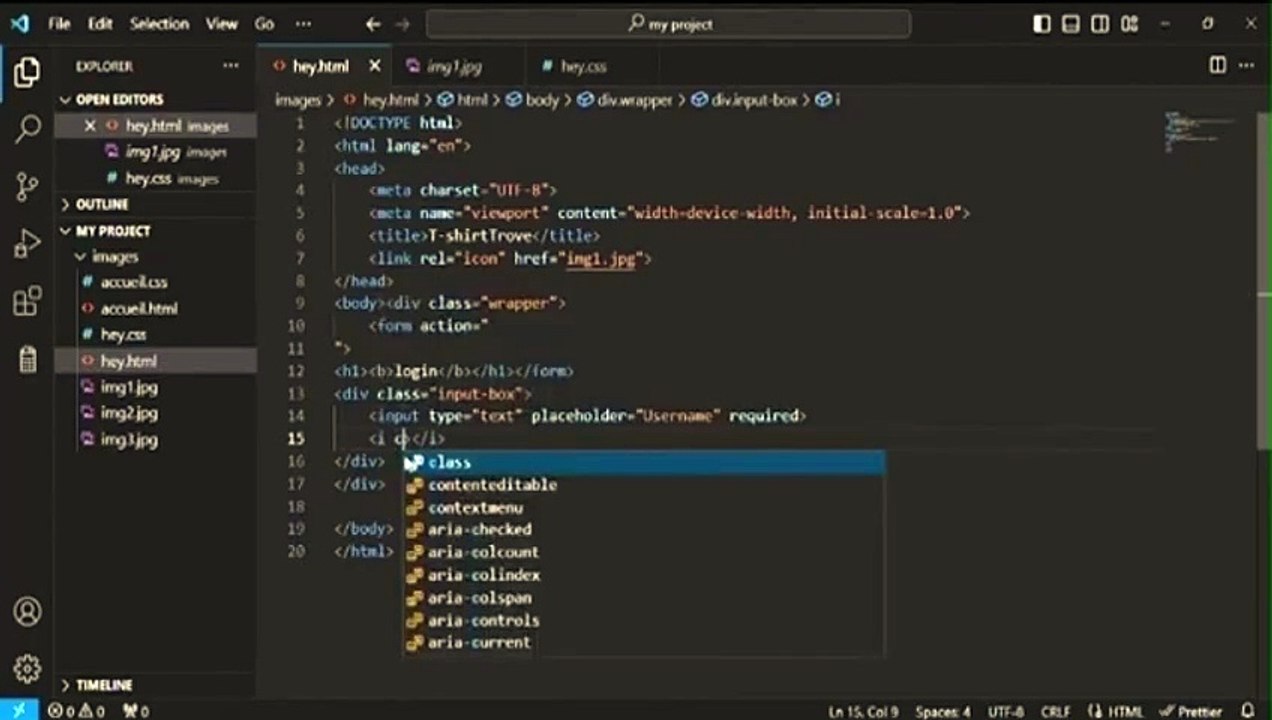Choose aria-colcount suggestion
Screen dimensions: 1272x720
(644, 552)
